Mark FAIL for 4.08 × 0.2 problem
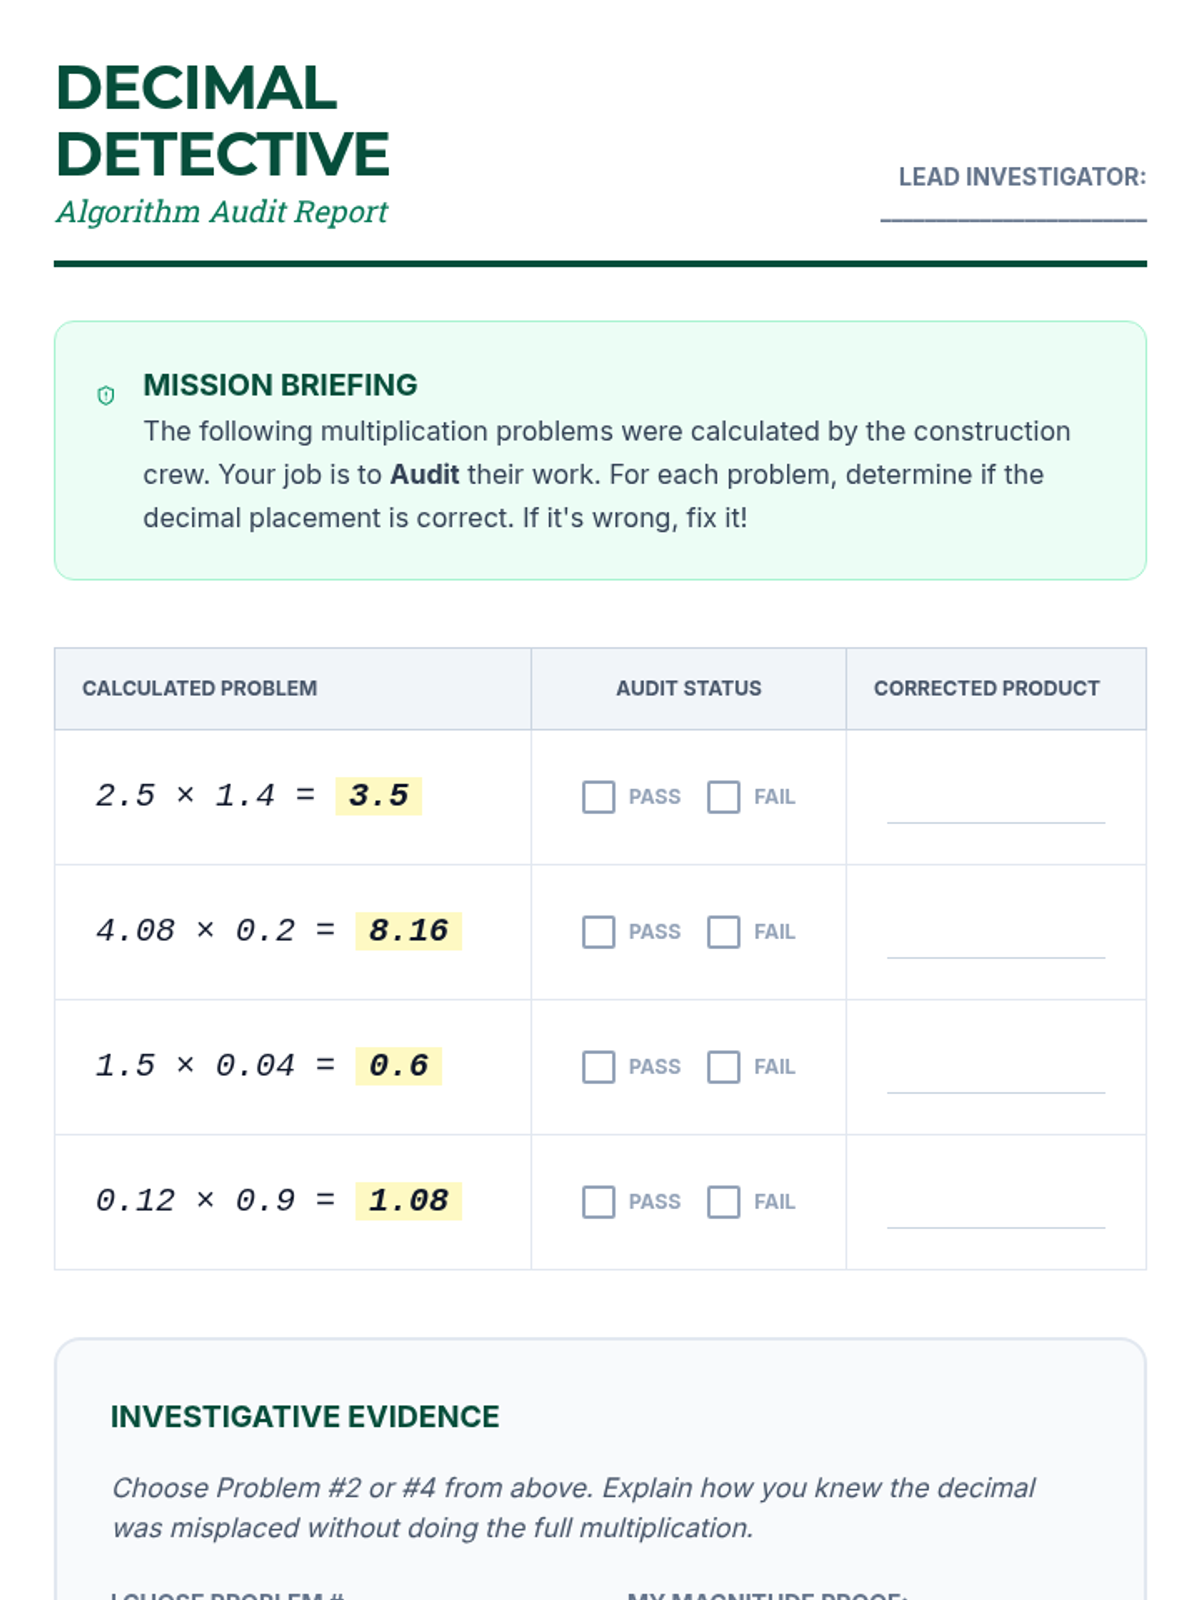 (x=723, y=932)
